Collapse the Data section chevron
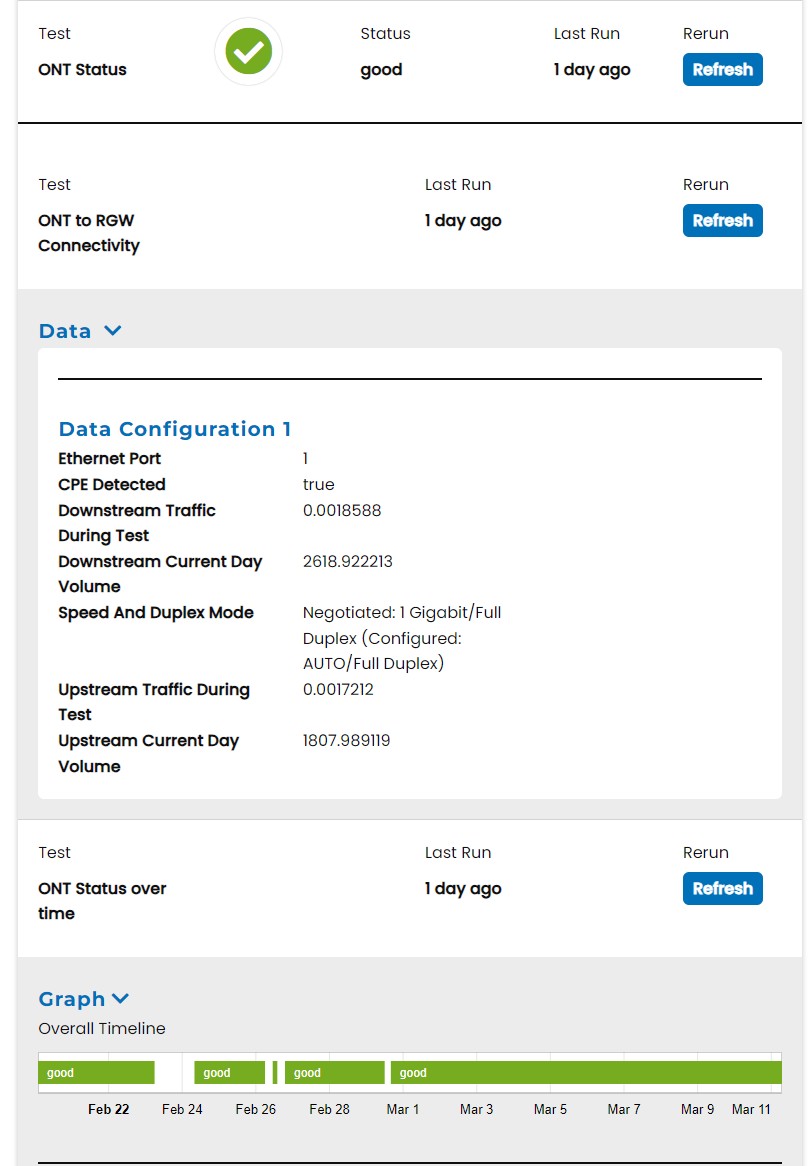Image resolution: width=810 pixels, height=1166 pixels. click(113, 331)
